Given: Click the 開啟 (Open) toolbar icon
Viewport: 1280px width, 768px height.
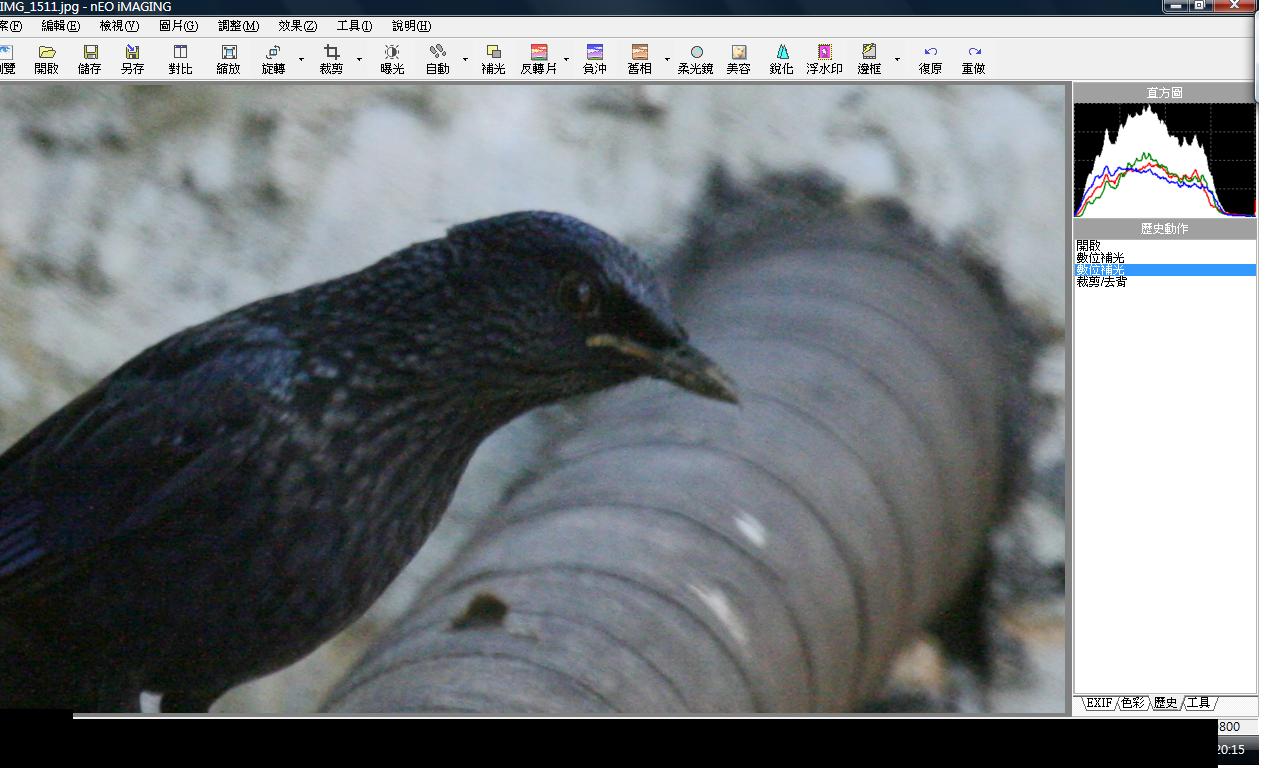Looking at the screenshot, I should coord(47,59).
